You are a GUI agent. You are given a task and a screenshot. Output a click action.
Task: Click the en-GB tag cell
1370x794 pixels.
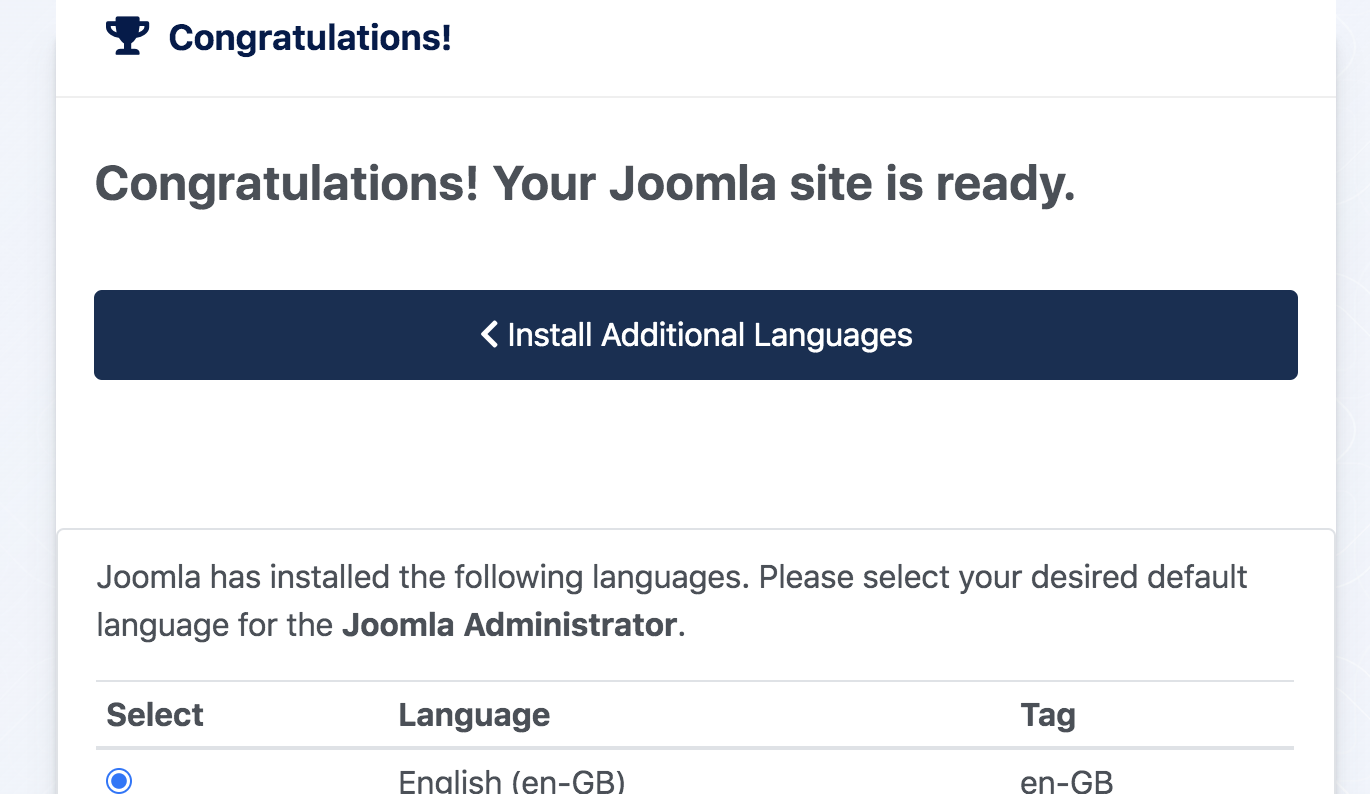click(x=1067, y=781)
